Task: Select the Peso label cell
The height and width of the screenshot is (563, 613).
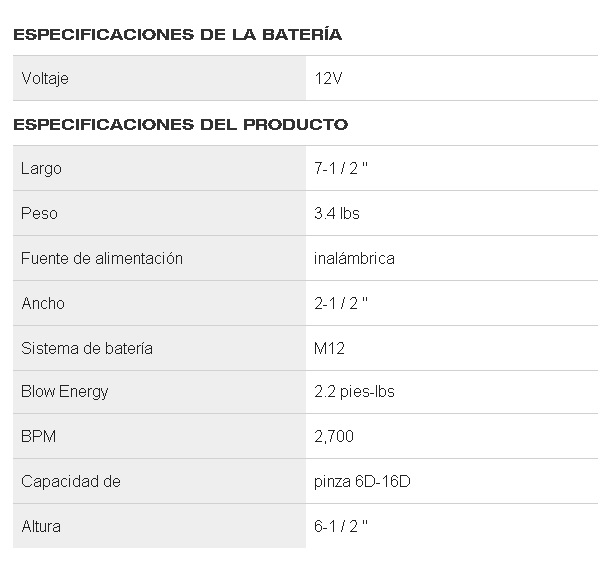Action: 40,213
